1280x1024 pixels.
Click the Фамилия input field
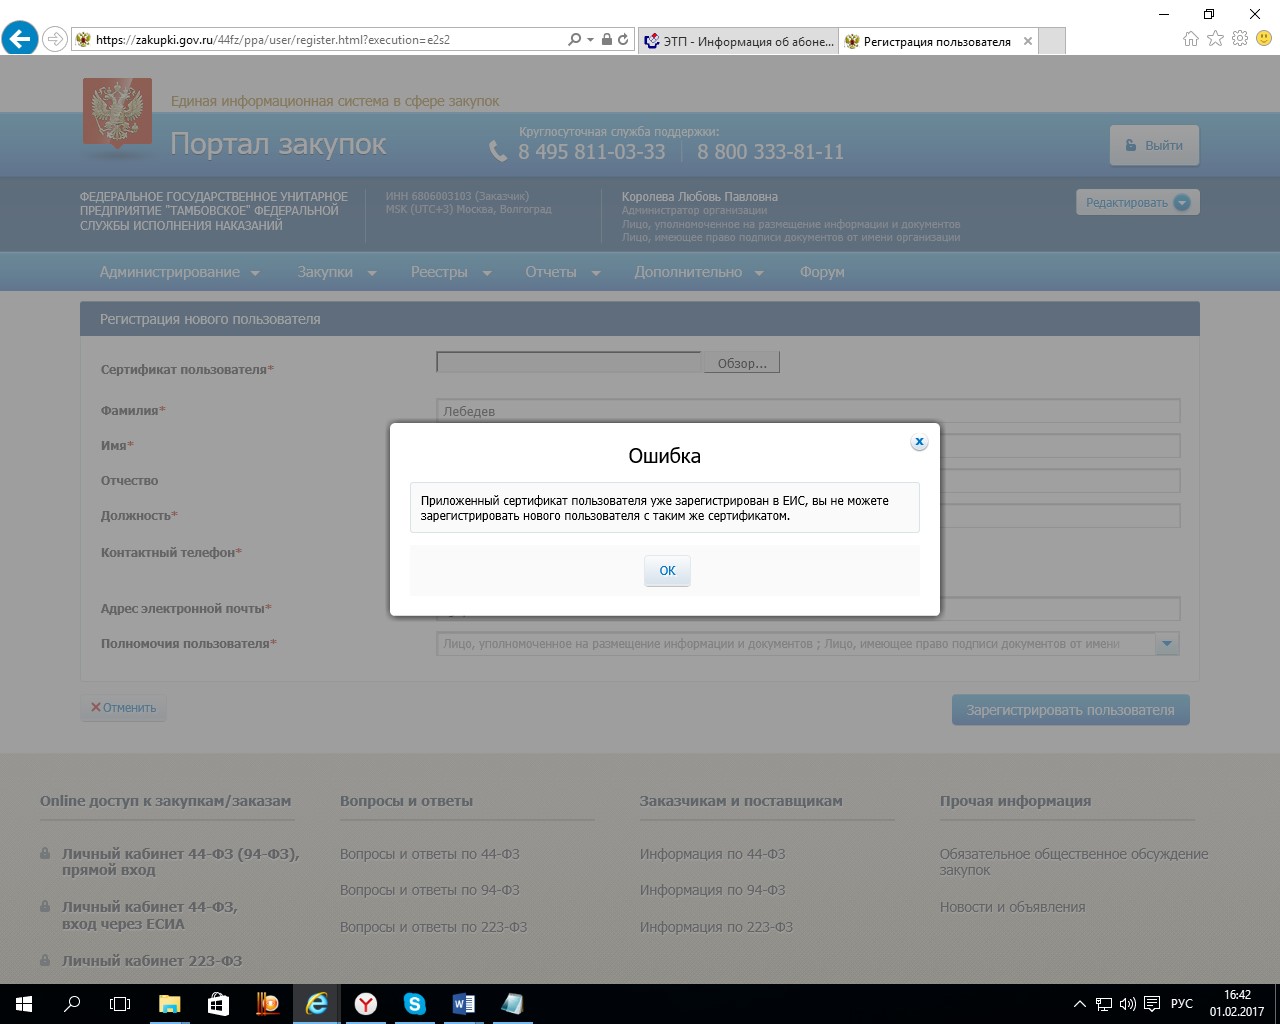tap(808, 411)
